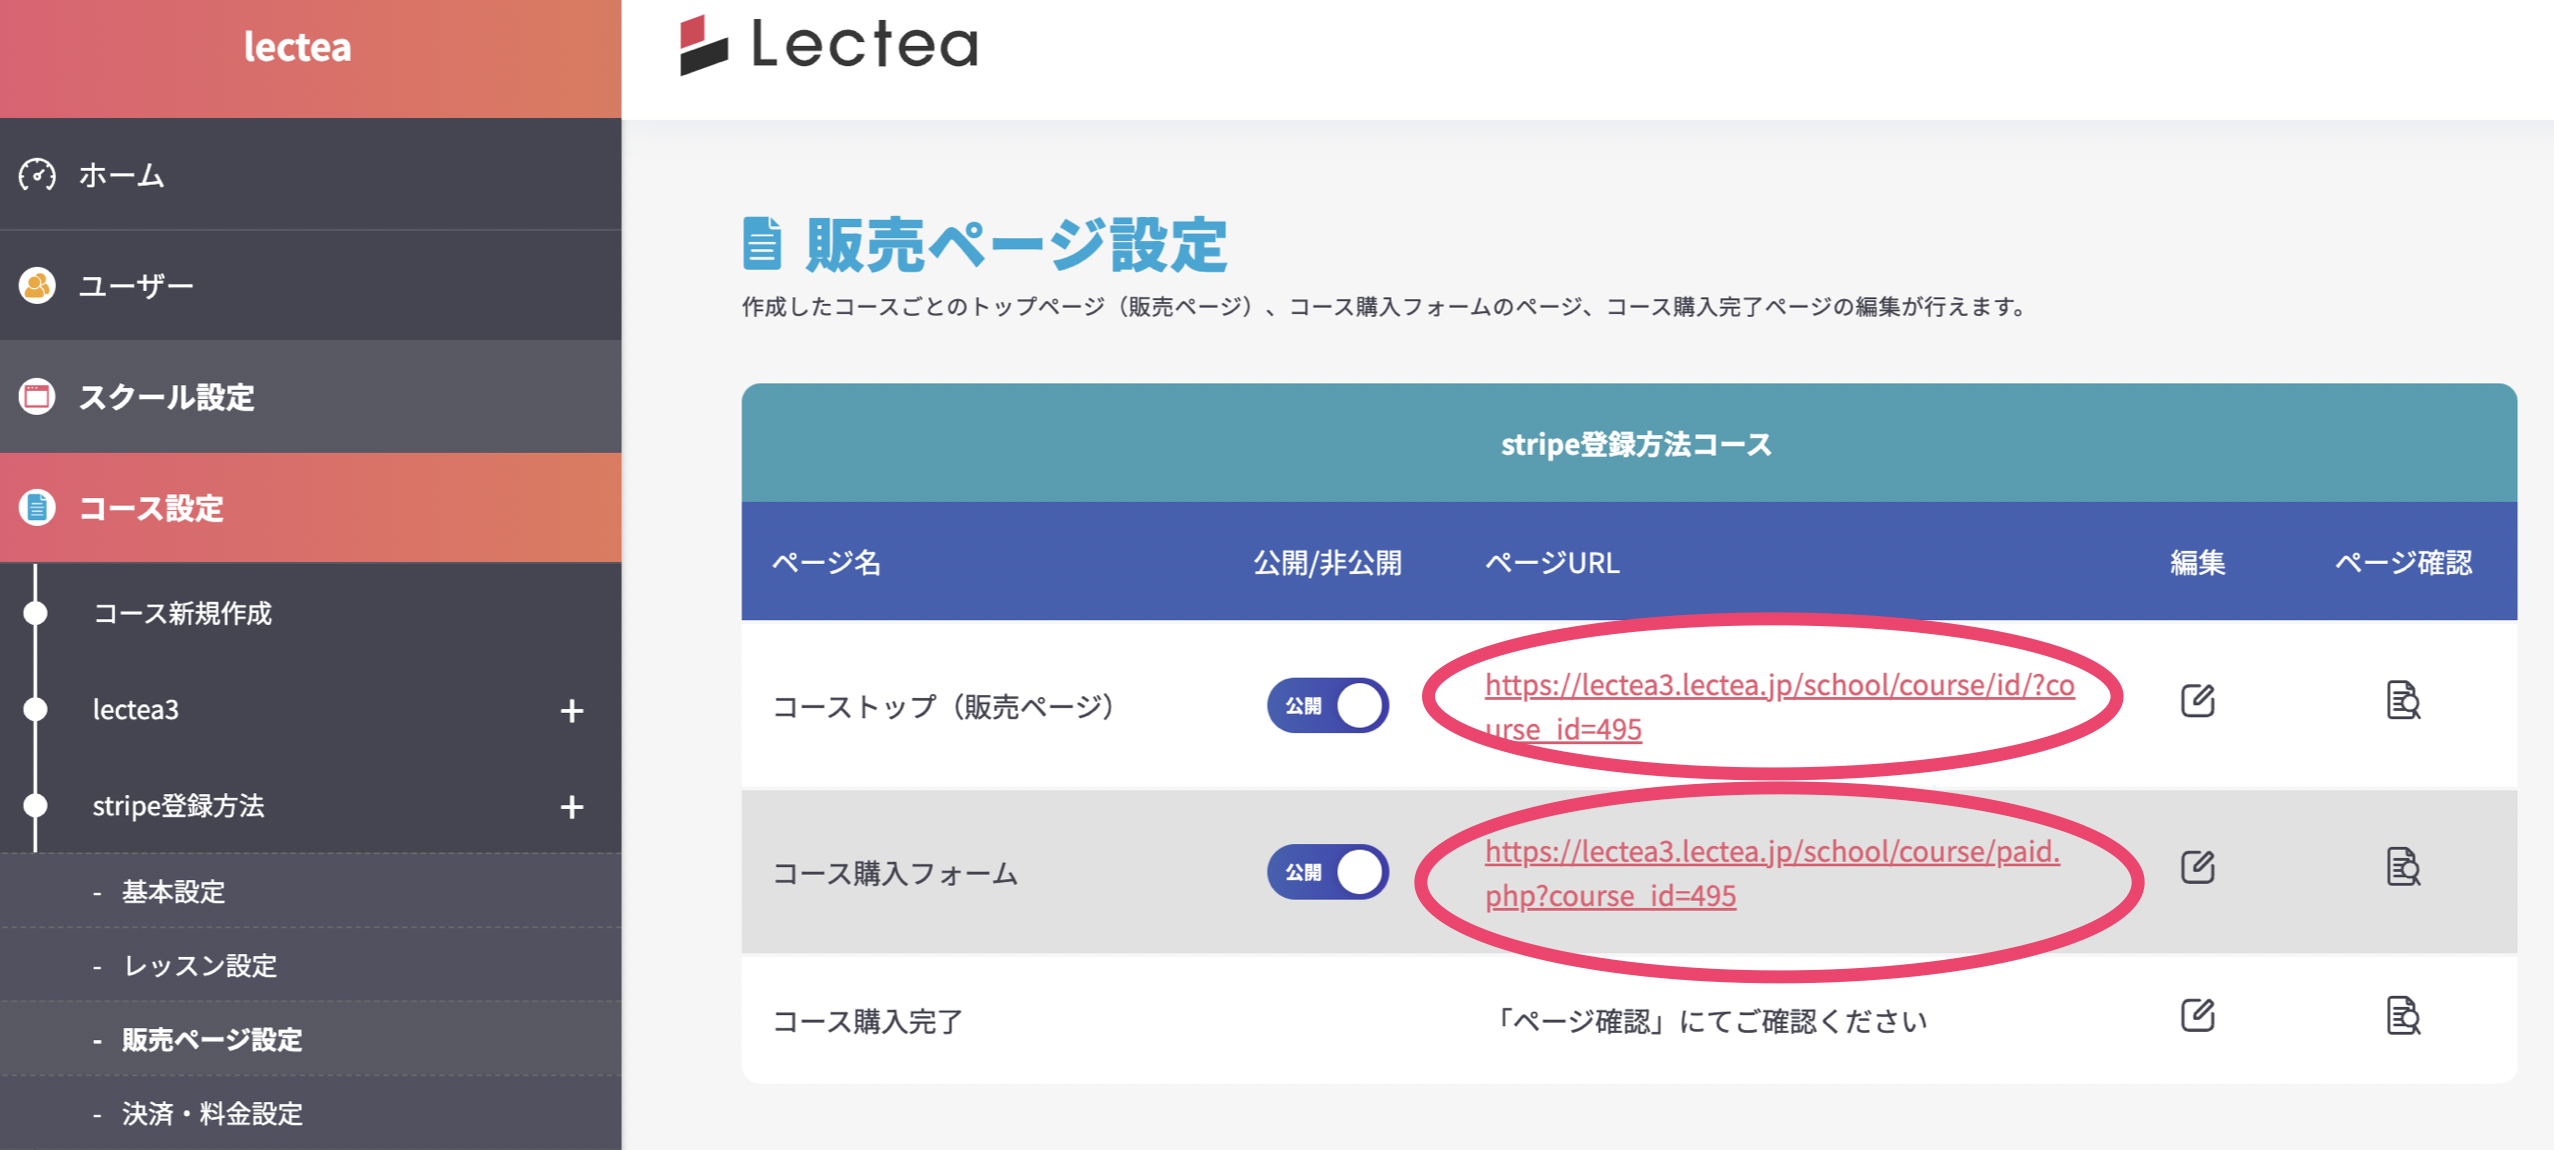Open the paid.php purchase form URL link
The height and width of the screenshot is (1150, 2554).
point(1771,852)
